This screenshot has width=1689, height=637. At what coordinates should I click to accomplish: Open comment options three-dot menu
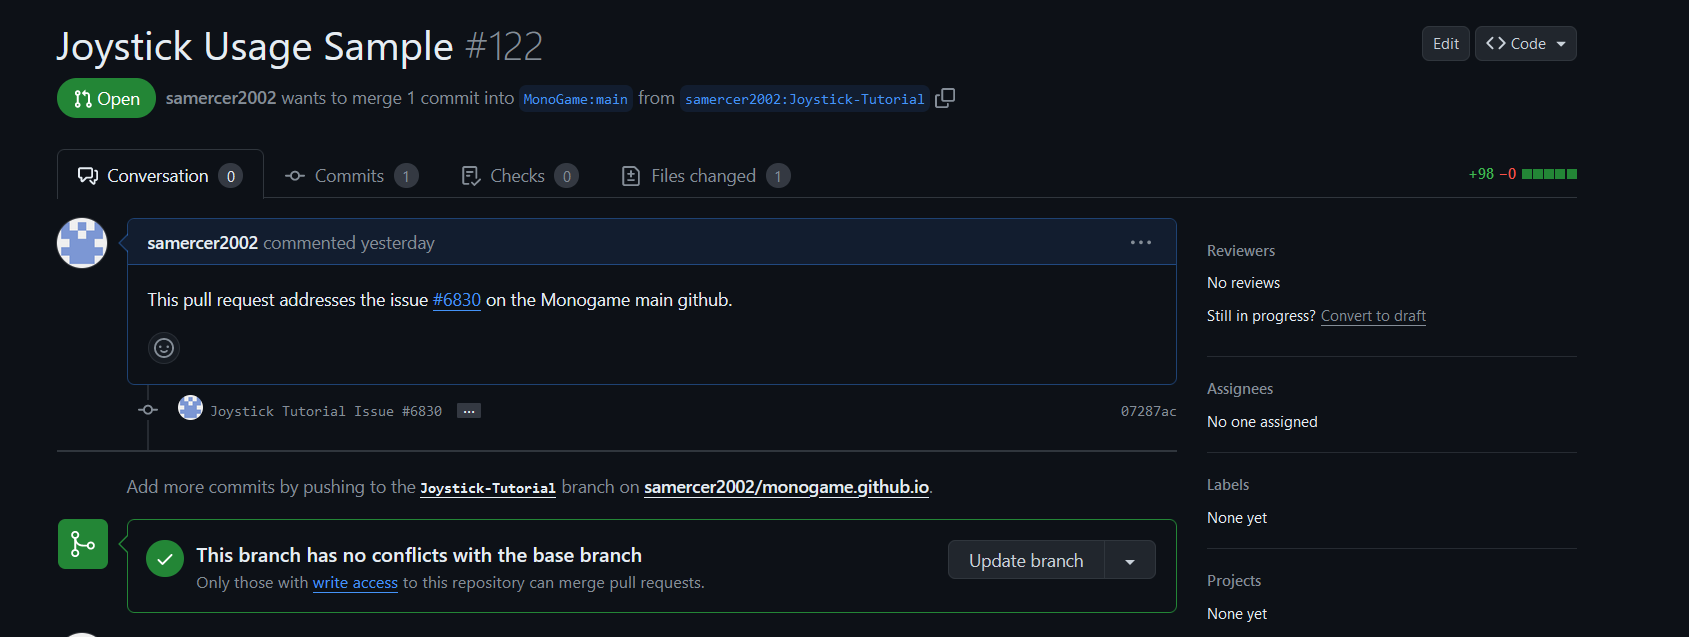point(1141,242)
